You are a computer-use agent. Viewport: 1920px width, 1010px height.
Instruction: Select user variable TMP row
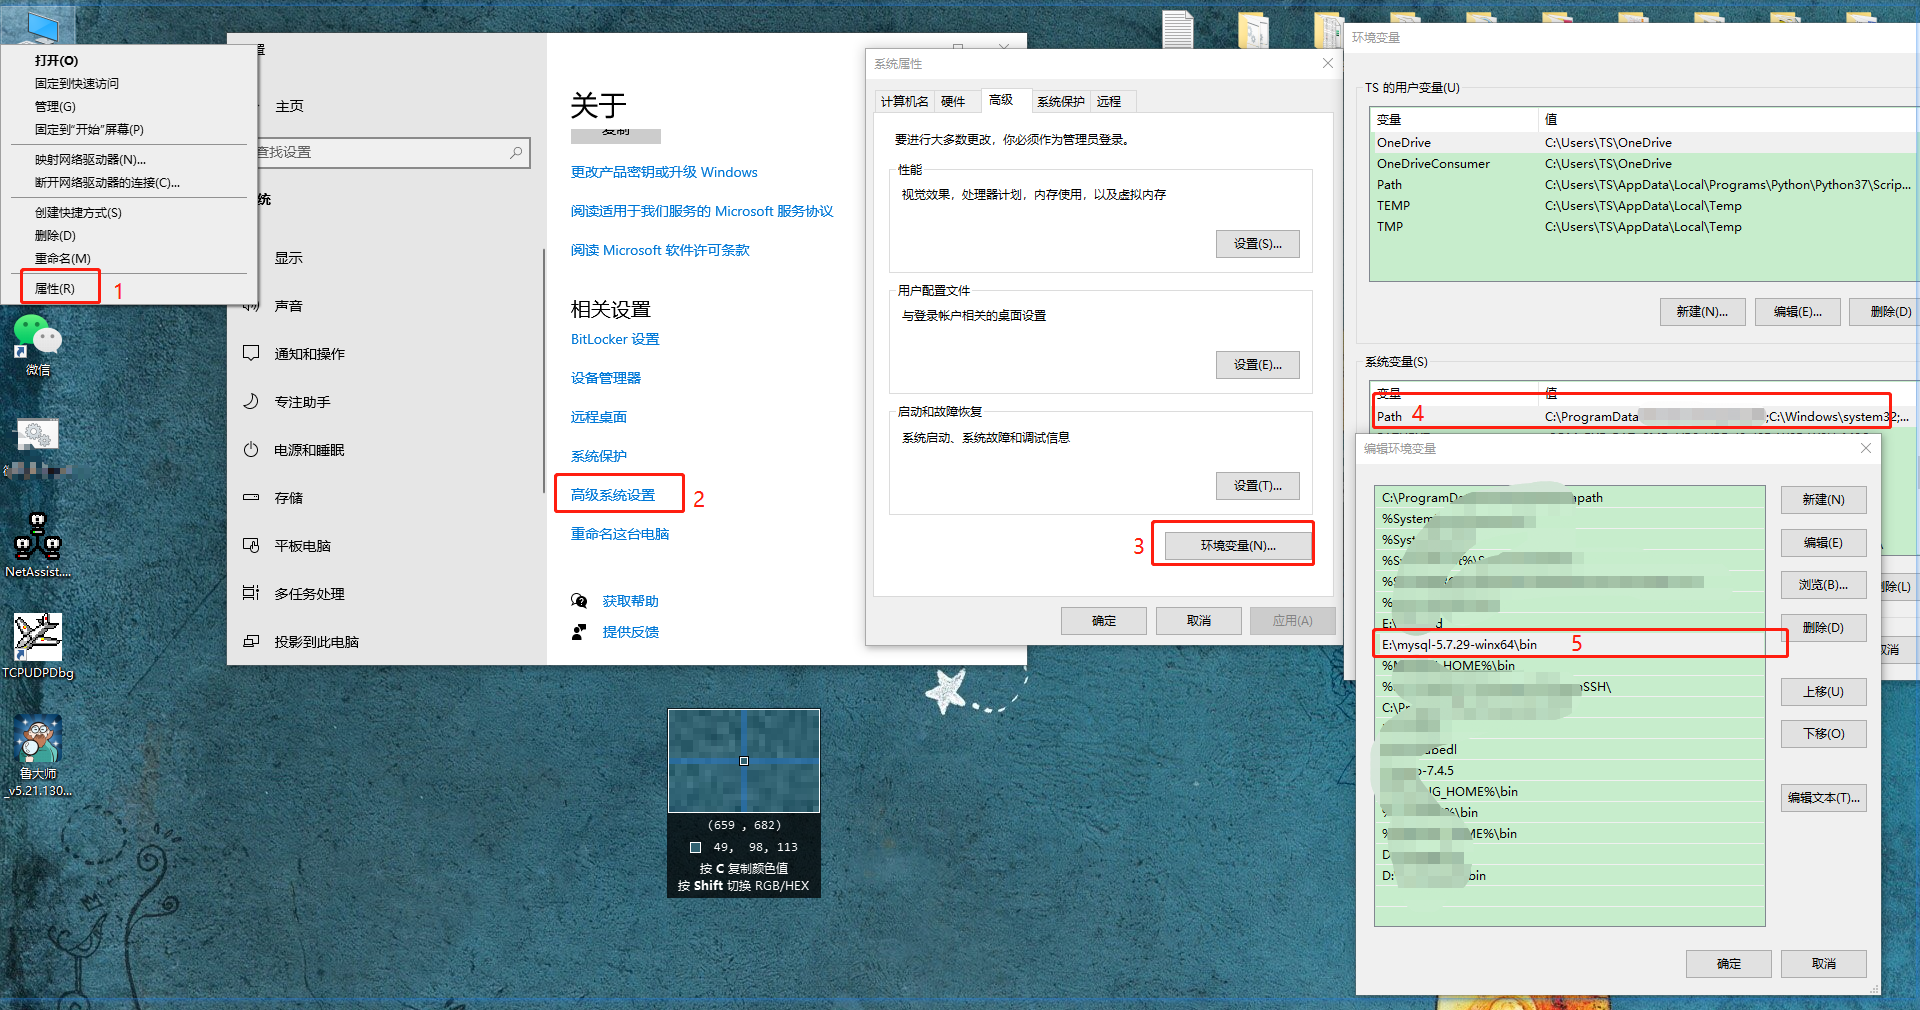coord(1643,227)
